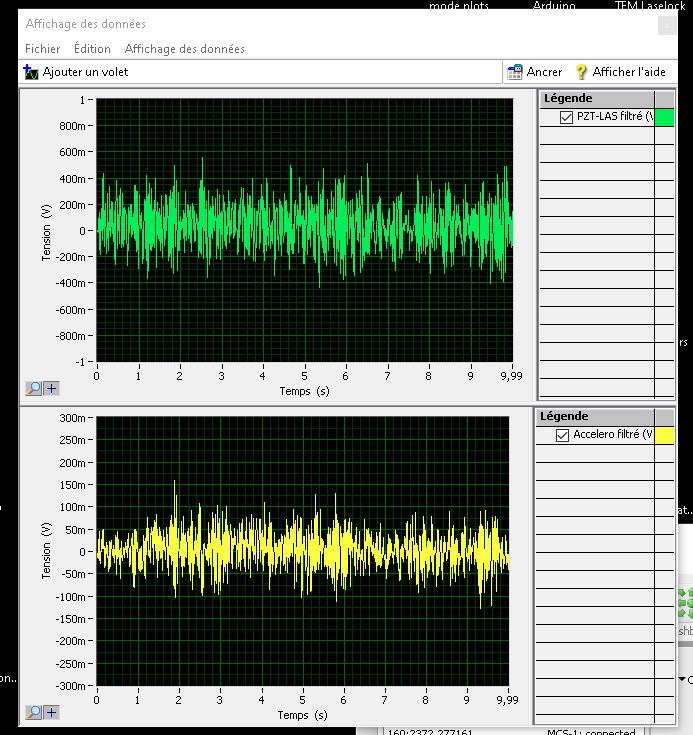Viewport: 693px width, 735px height.
Task: Click the yellow Accelero color swatch
Action: (665, 435)
